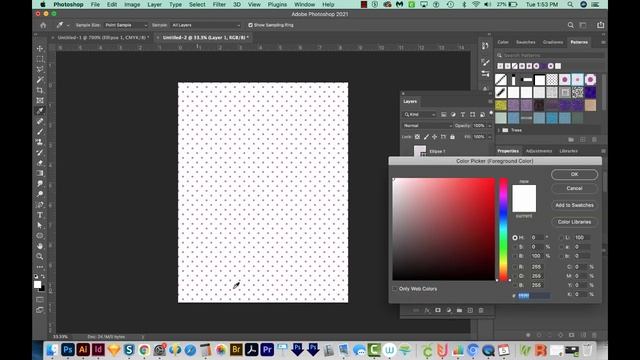Open the Image menu

point(132,4)
